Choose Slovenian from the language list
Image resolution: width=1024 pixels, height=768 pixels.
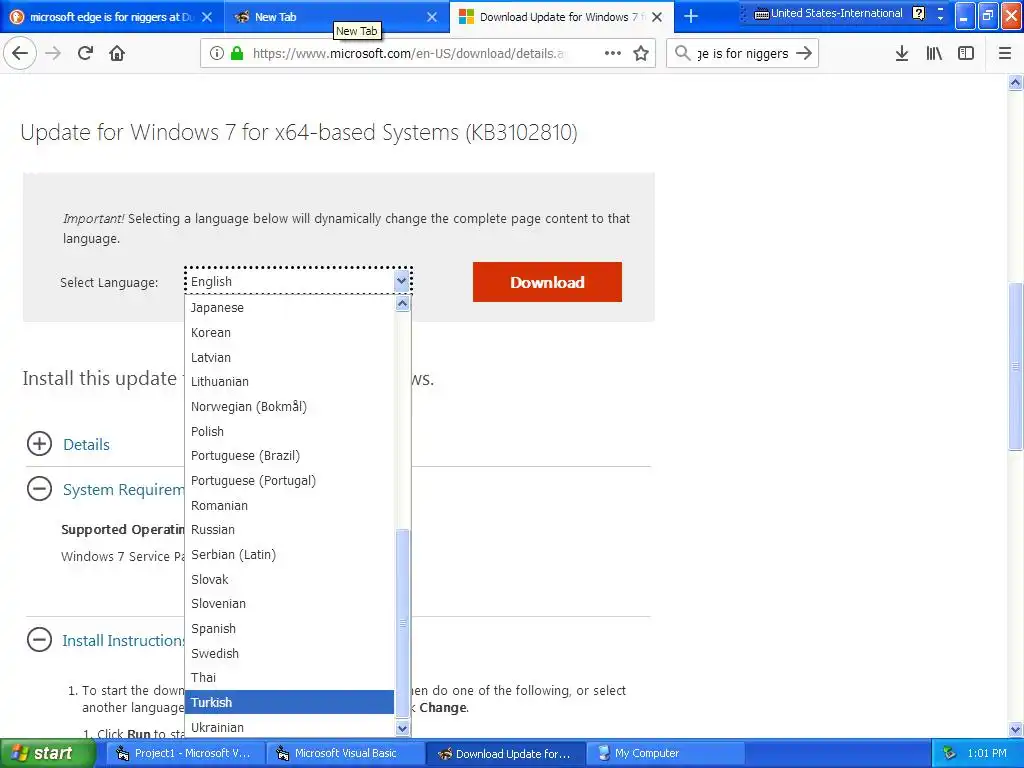(x=289, y=604)
